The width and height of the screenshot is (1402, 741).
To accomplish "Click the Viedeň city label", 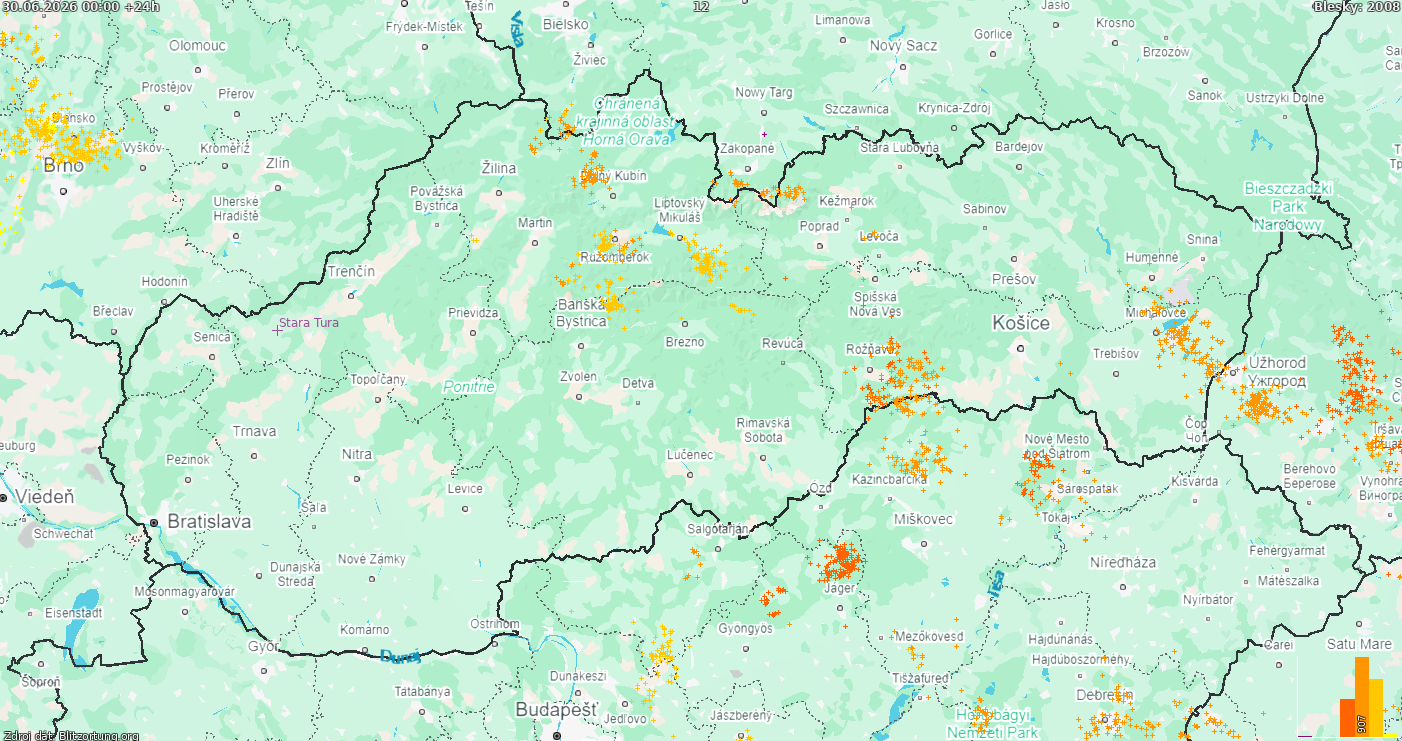I will (x=45, y=497).
